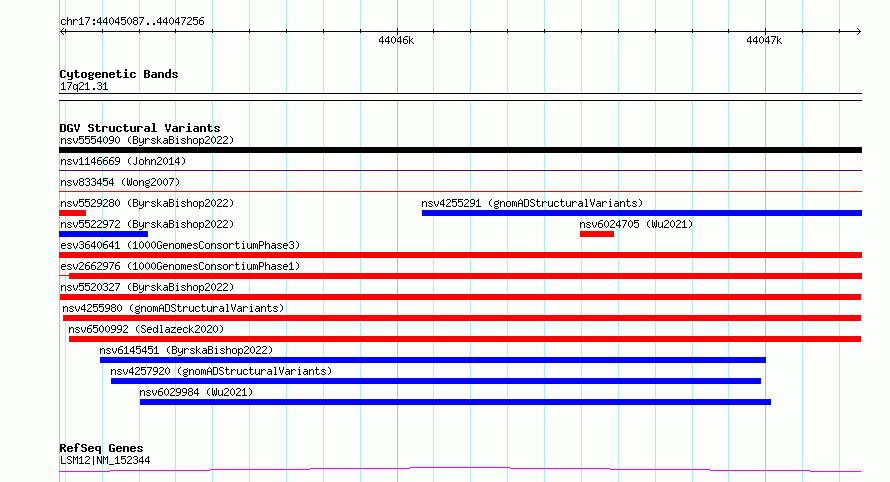
Task: Click the small red nsv6024705 bar
Action: point(597,234)
